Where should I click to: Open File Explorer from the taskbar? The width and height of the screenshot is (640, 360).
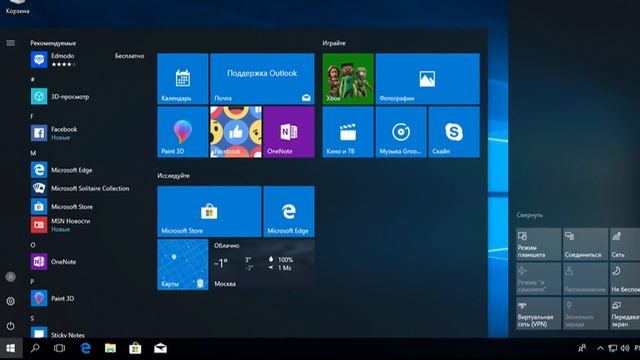[x=110, y=348]
